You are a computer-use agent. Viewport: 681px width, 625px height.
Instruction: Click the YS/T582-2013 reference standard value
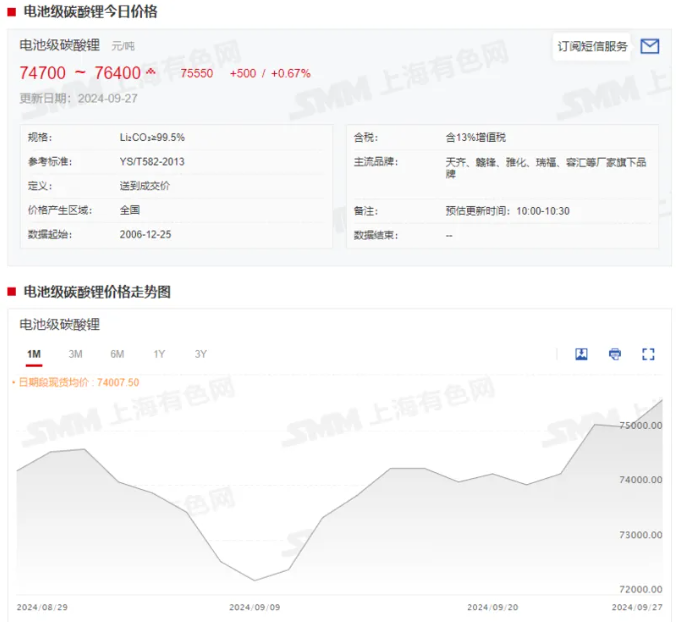[152, 161]
